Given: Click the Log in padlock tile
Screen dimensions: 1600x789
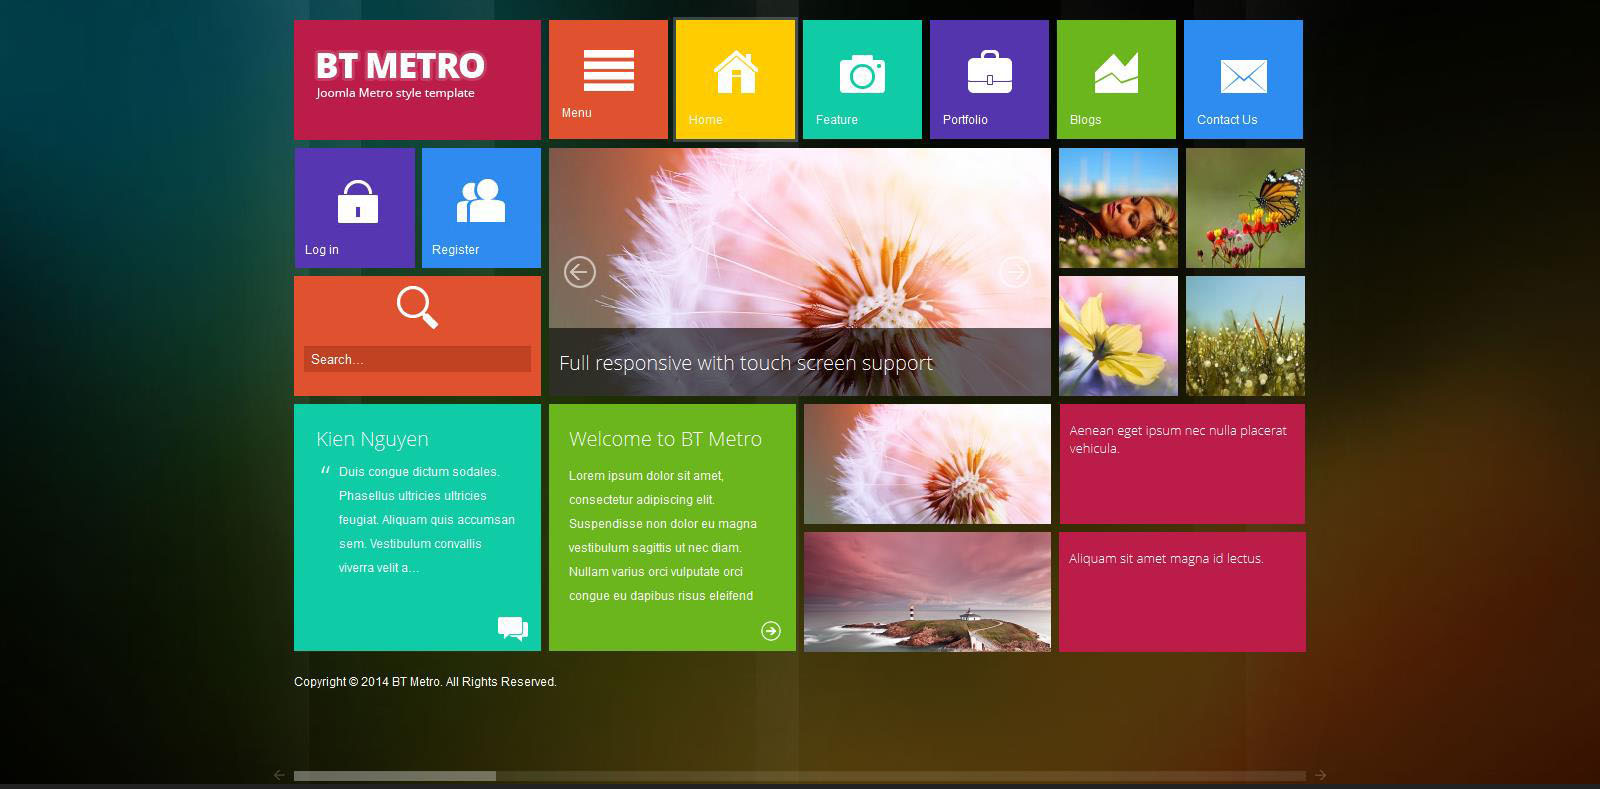Looking at the screenshot, I should click(354, 208).
